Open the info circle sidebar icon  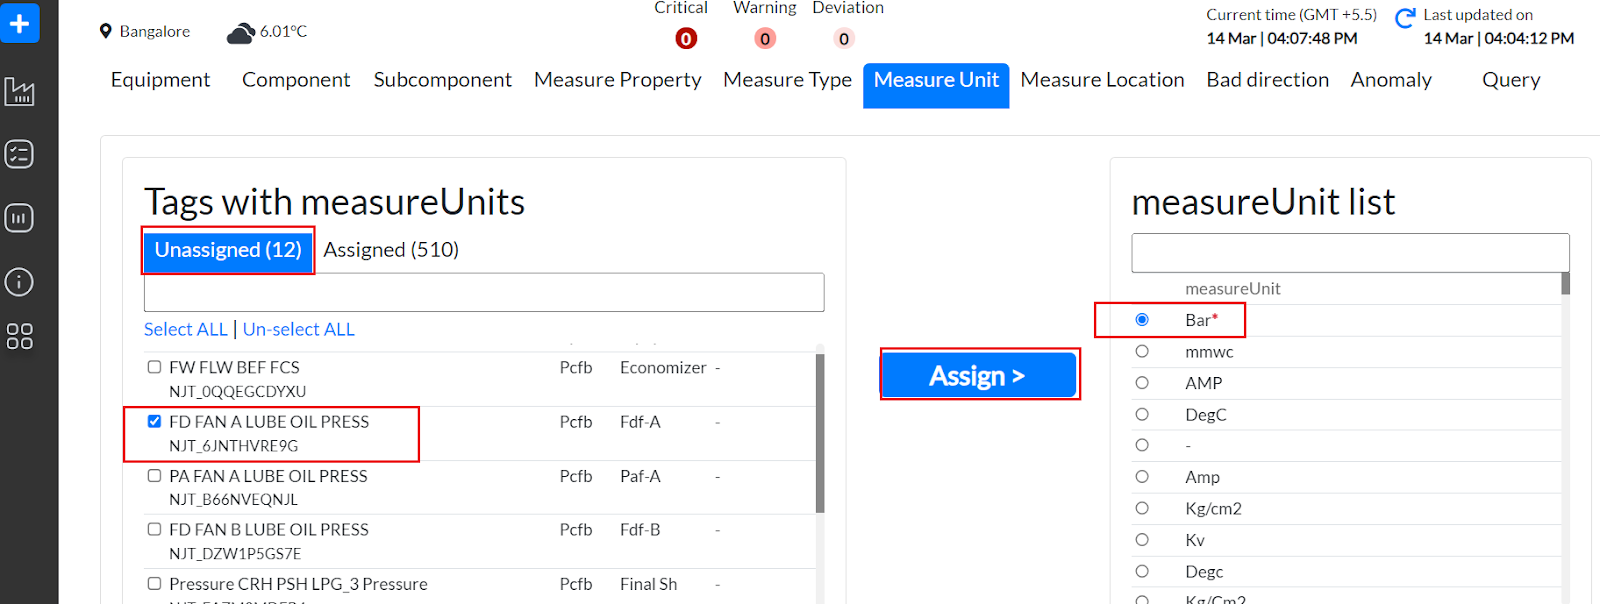[19, 282]
